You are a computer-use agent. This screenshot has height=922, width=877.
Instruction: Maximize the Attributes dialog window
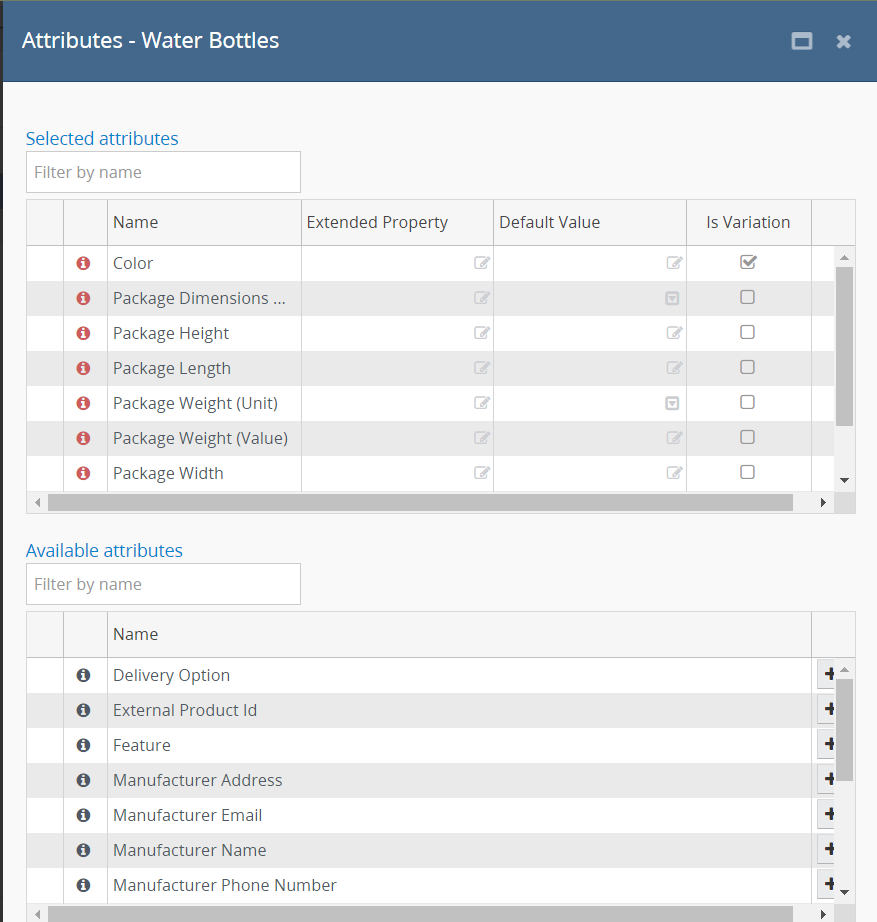pyautogui.click(x=801, y=41)
